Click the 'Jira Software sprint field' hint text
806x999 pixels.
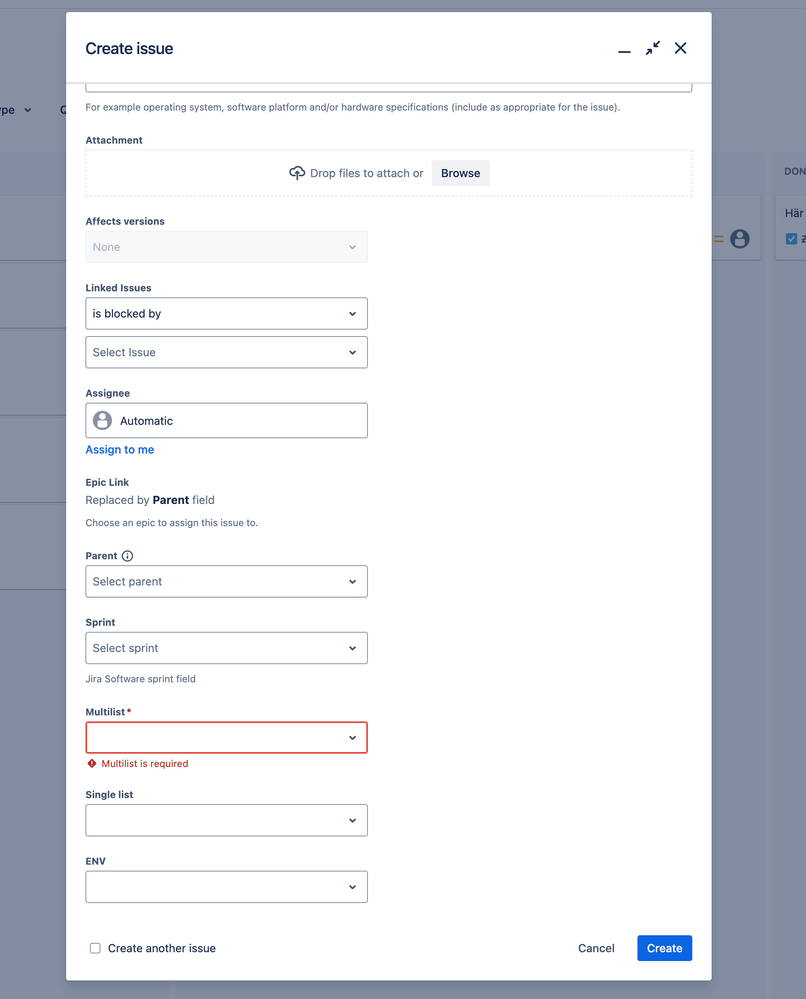[140, 679]
